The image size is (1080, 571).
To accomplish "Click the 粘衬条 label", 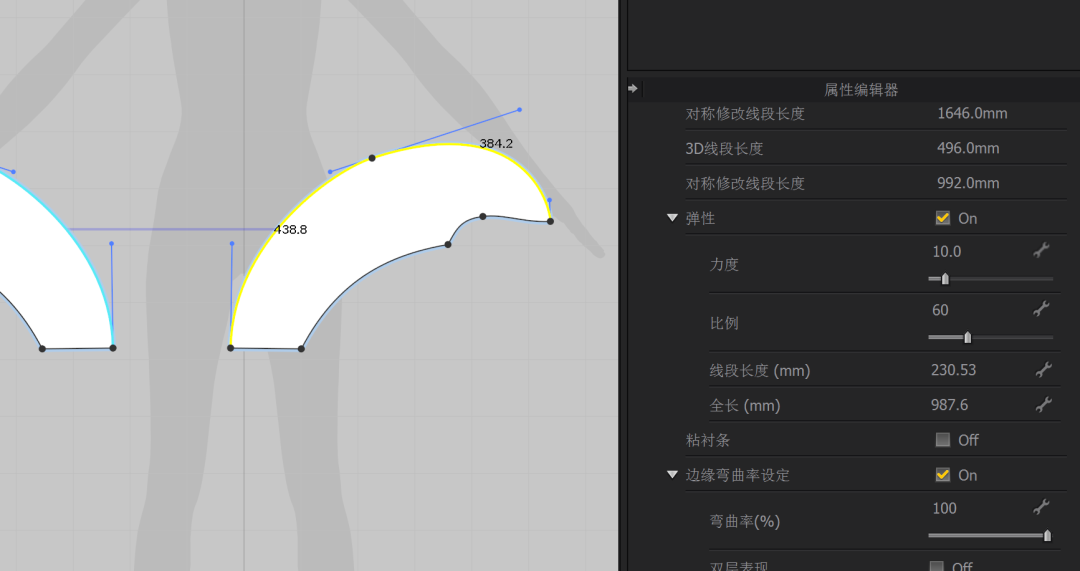I will (708, 439).
